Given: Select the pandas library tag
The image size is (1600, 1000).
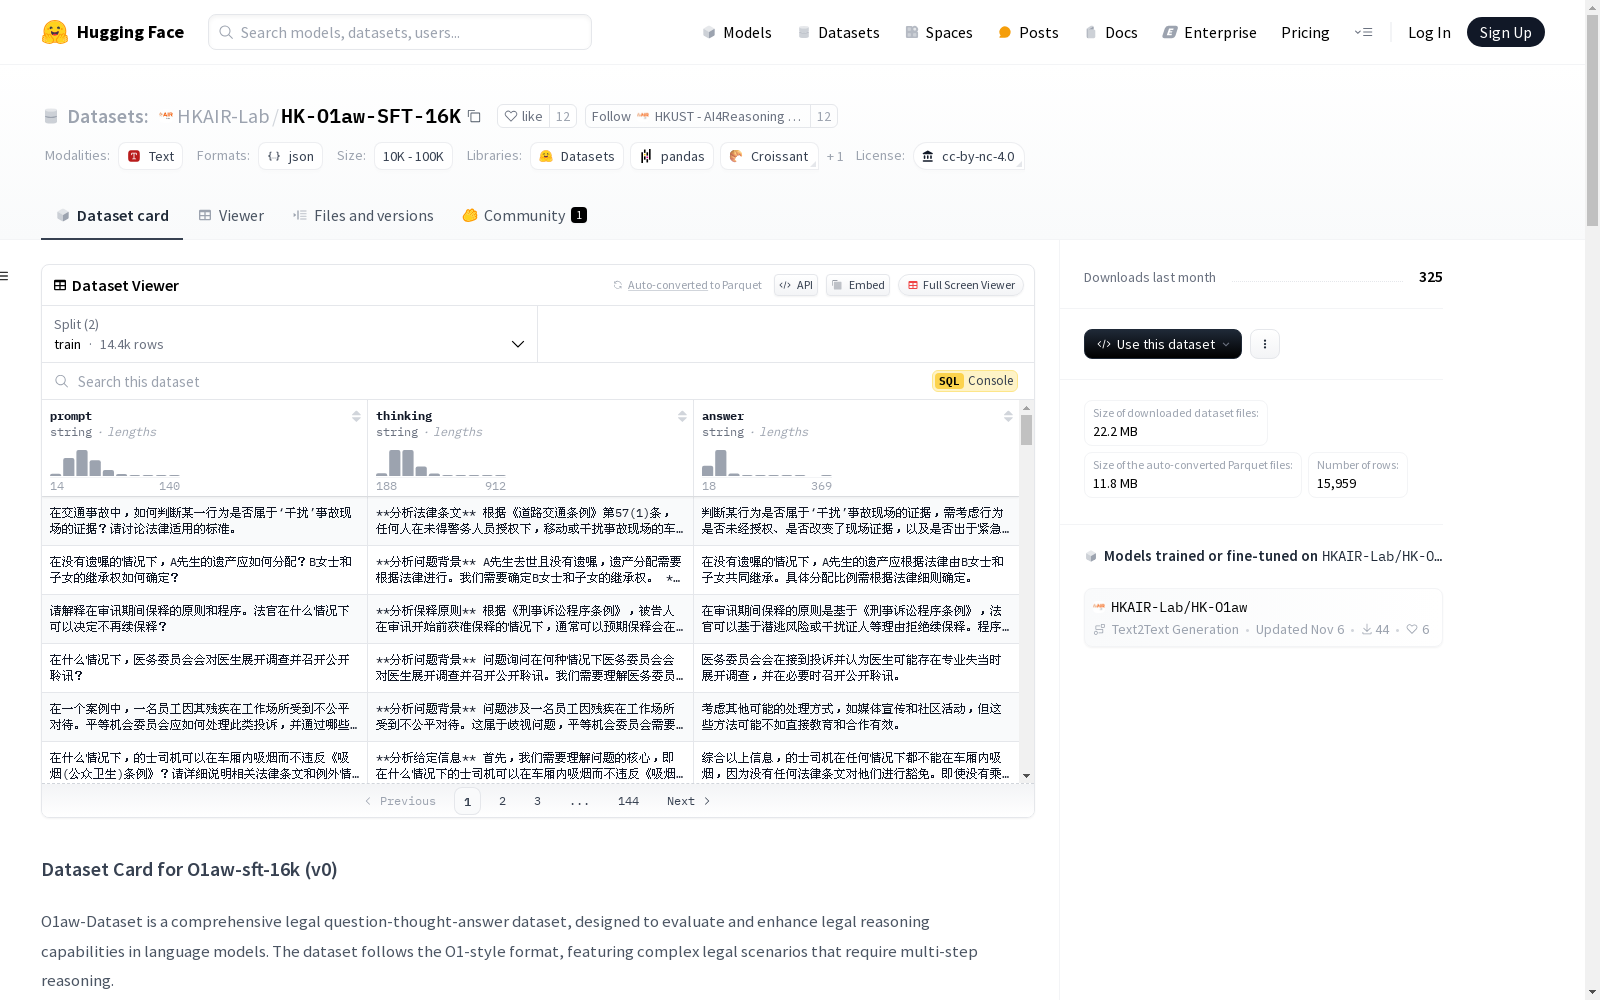Looking at the screenshot, I should 672,156.
